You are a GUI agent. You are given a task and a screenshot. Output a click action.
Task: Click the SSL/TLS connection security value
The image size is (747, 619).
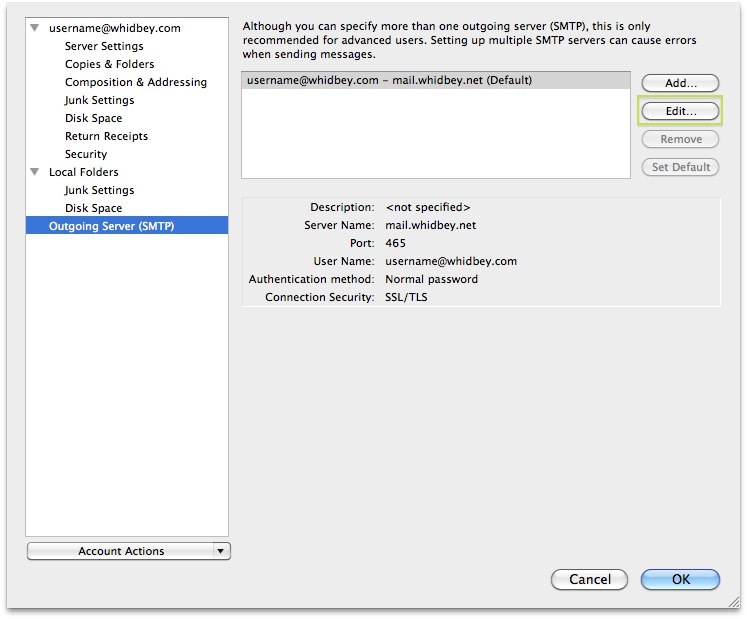[406, 297]
